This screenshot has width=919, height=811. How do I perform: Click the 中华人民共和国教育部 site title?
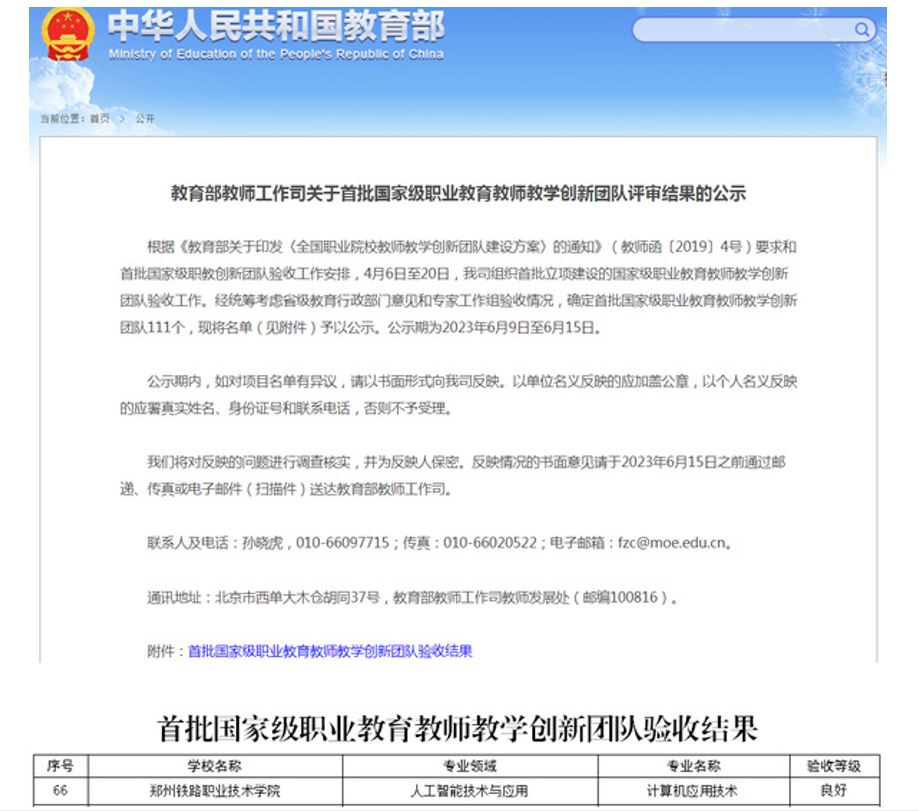pos(275,26)
